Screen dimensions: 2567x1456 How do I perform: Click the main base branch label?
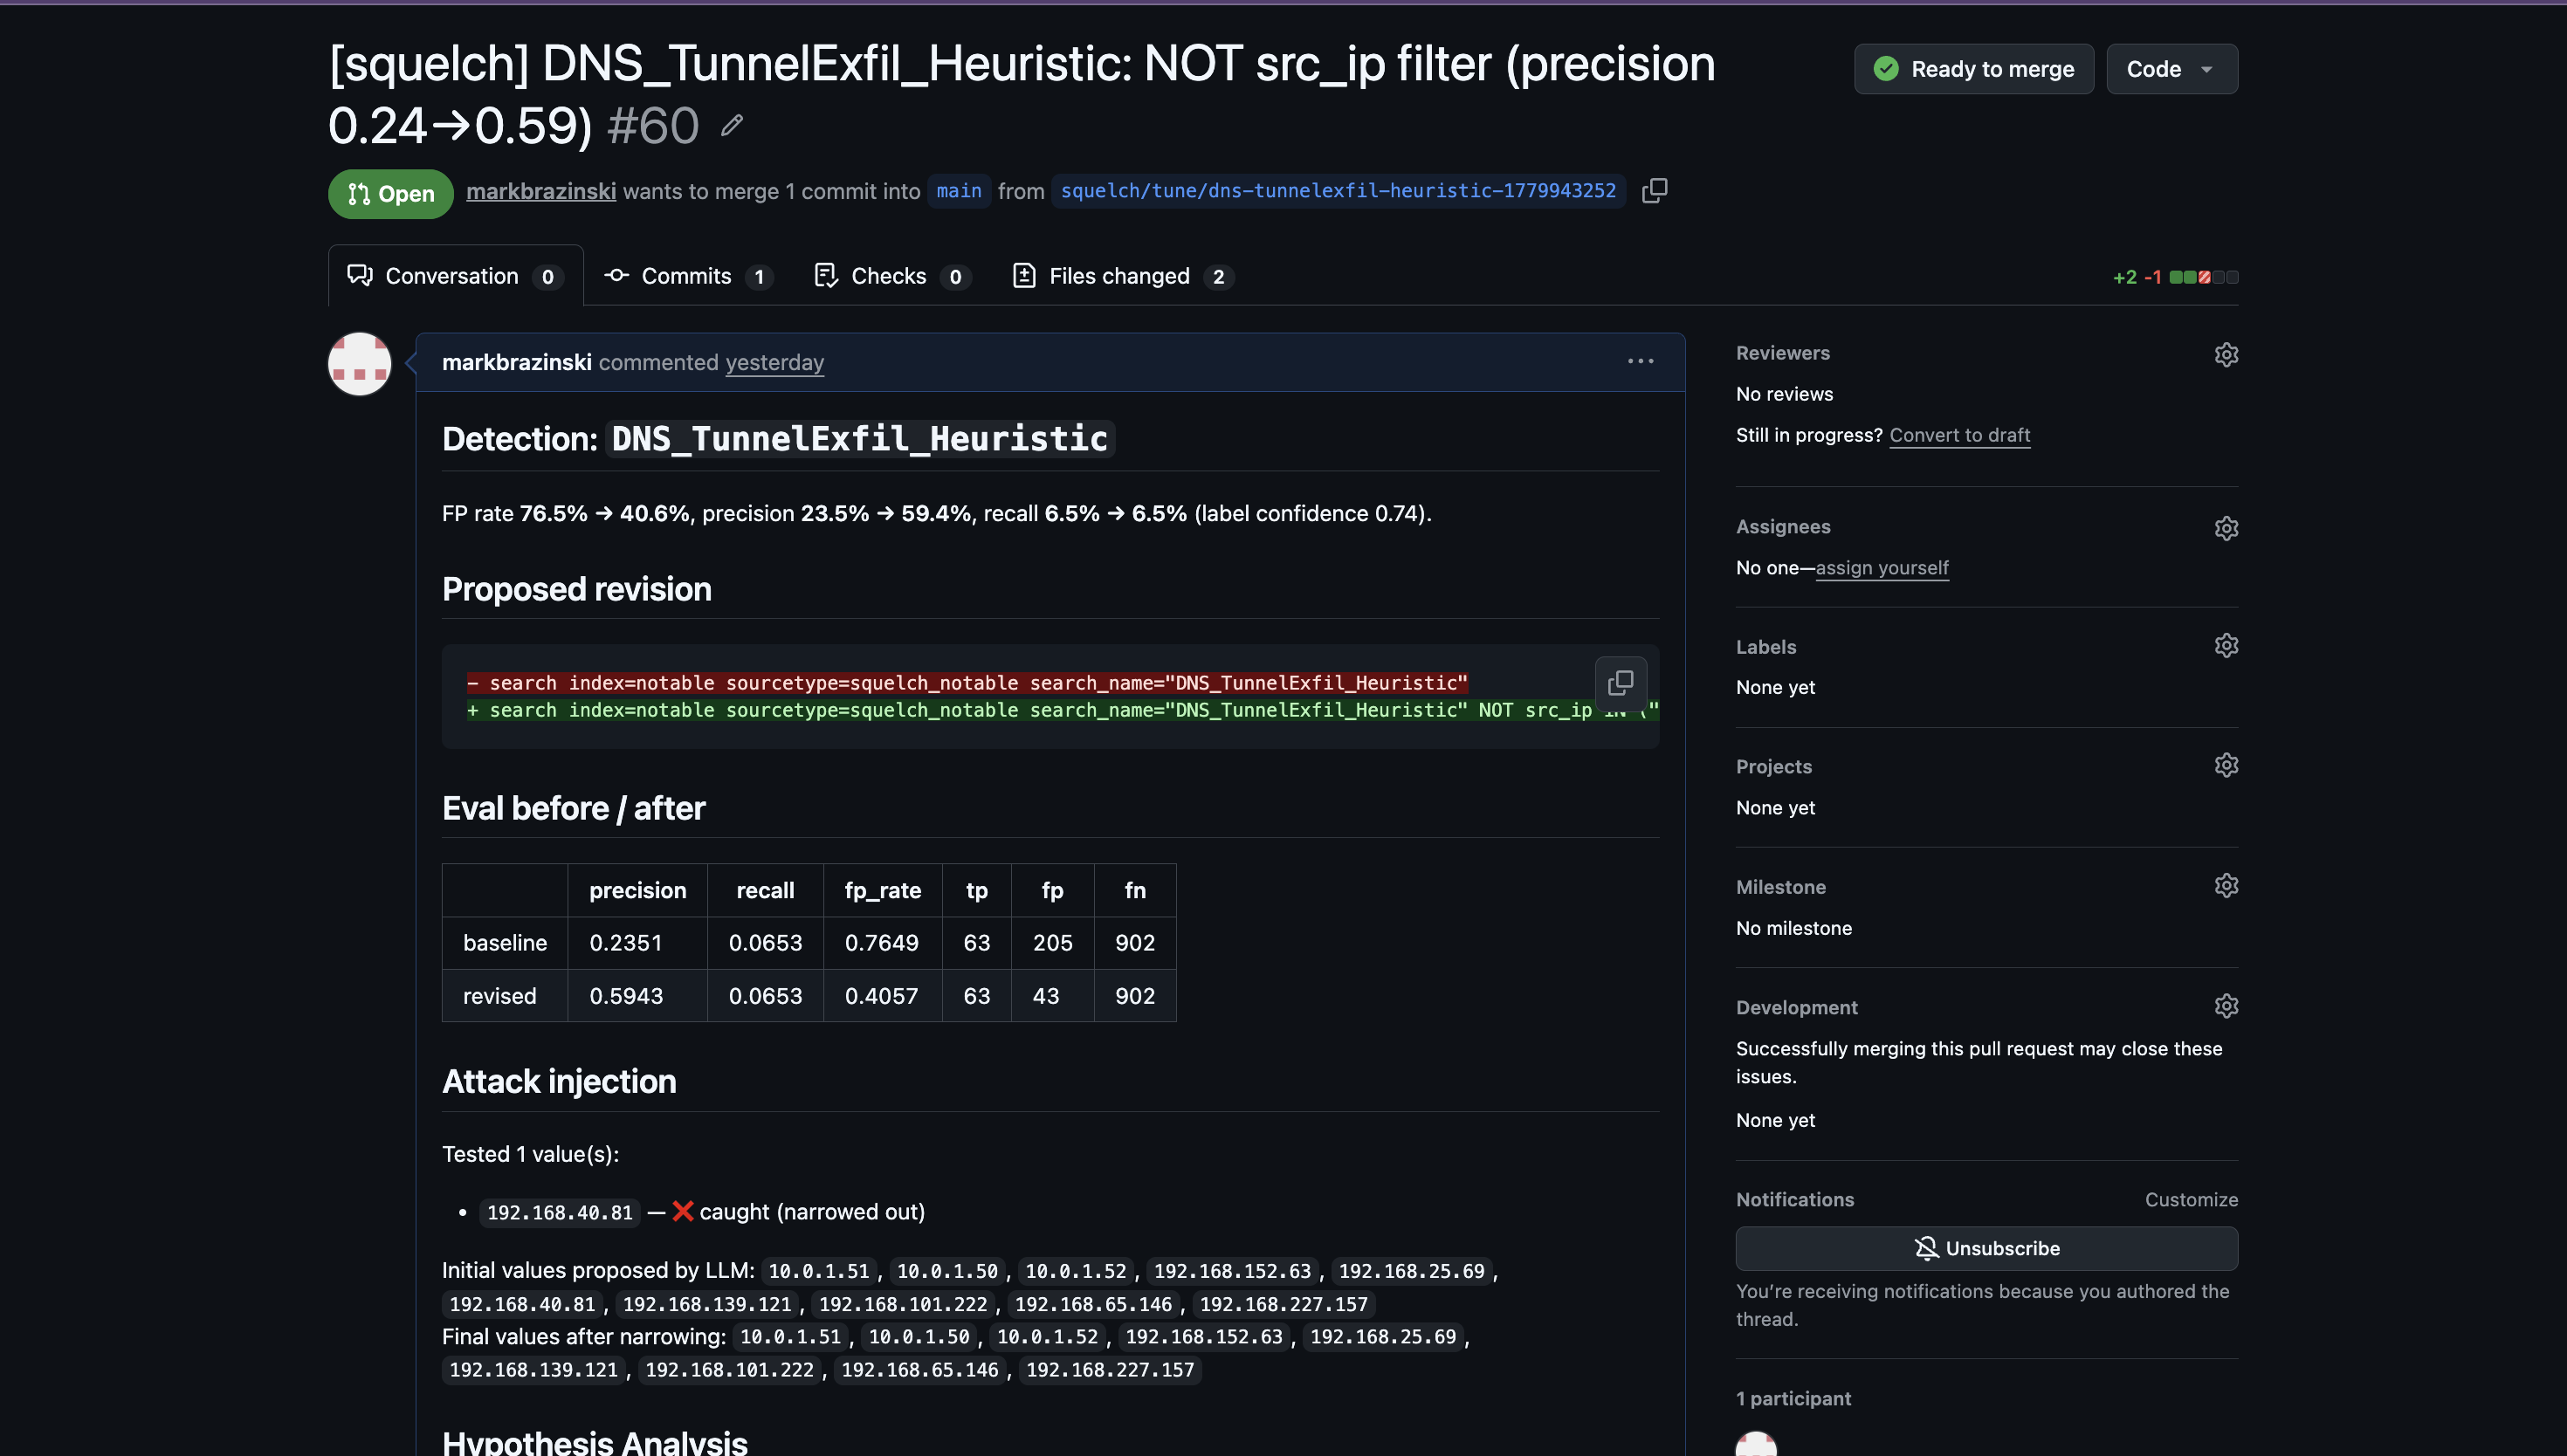pyautogui.click(x=959, y=191)
